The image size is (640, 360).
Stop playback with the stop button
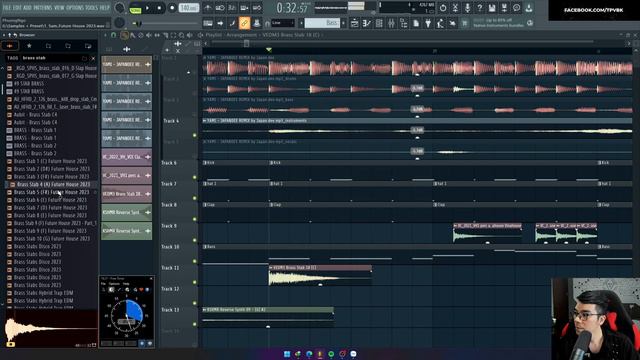[159, 8]
